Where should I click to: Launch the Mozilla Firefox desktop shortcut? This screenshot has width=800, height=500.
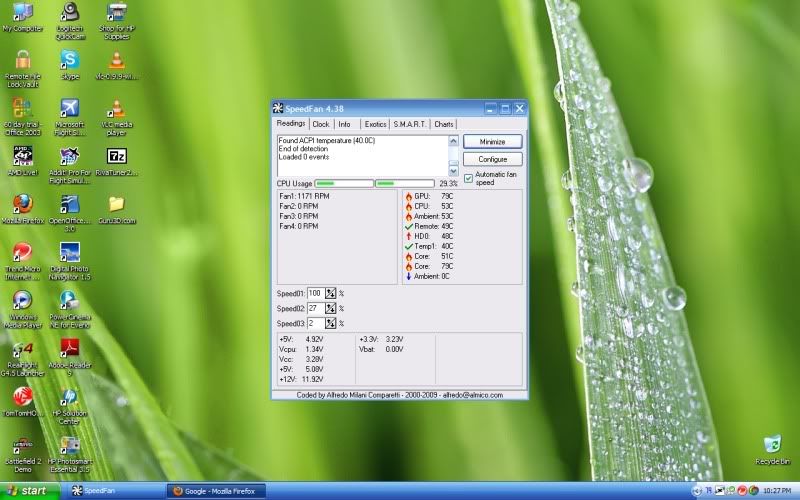coord(22,209)
